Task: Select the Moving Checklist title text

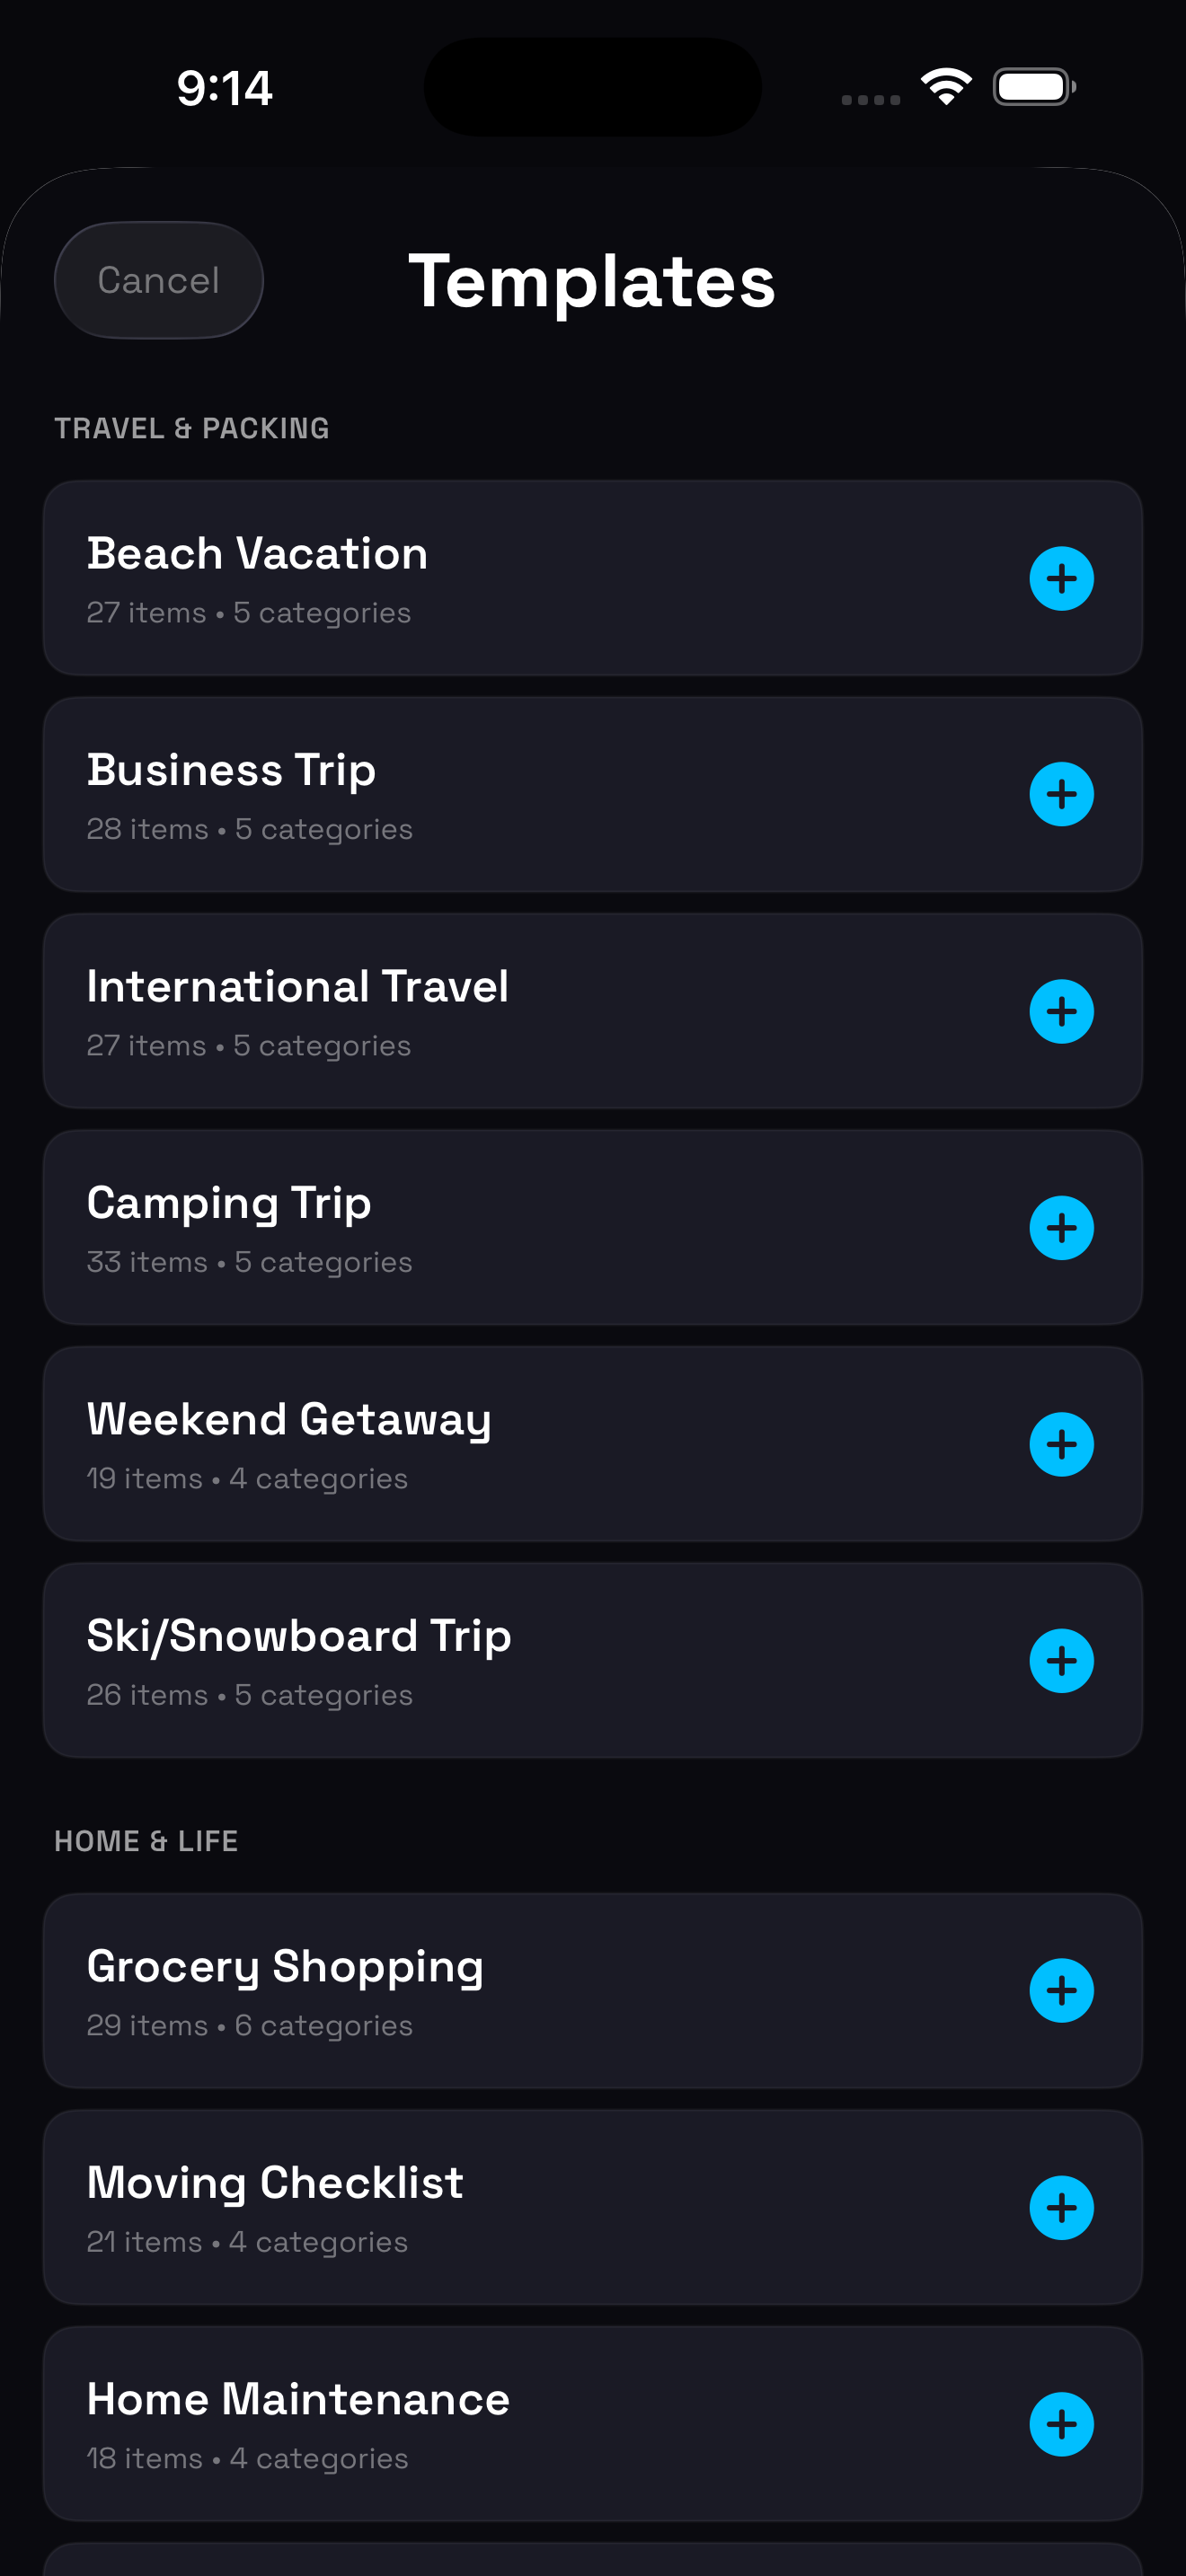Action: [275, 2183]
